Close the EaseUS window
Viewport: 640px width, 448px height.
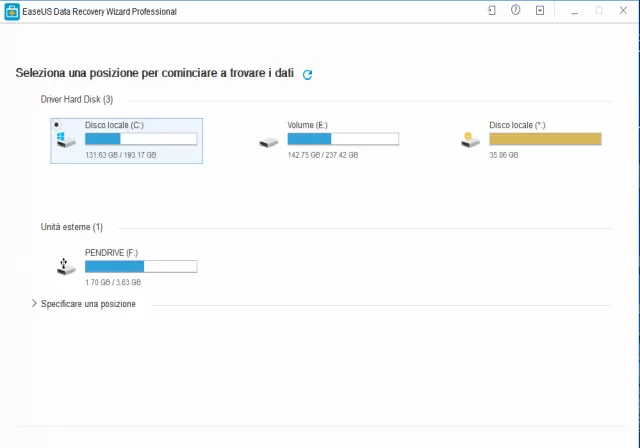[x=623, y=11]
